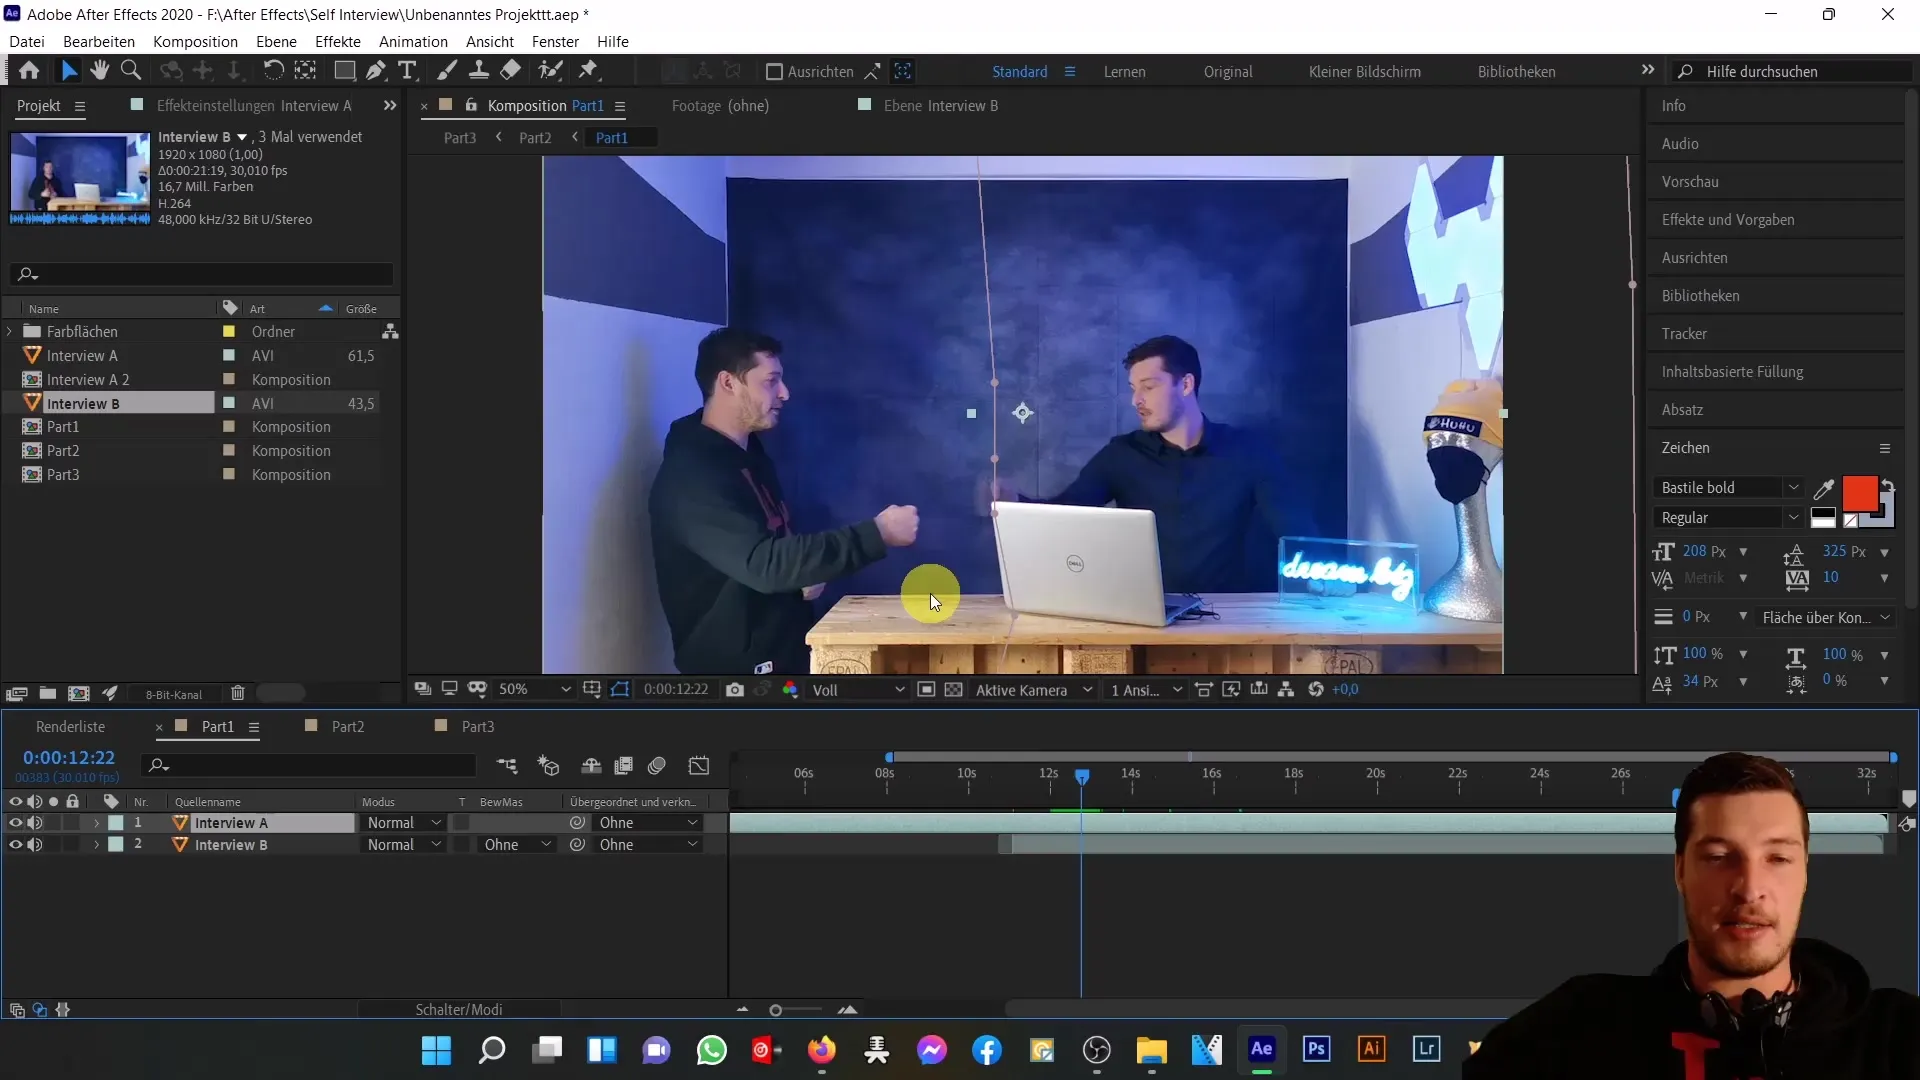This screenshot has width=1920, height=1080.
Task: Mute audio of Interview A layer
Action: pyautogui.click(x=35, y=823)
